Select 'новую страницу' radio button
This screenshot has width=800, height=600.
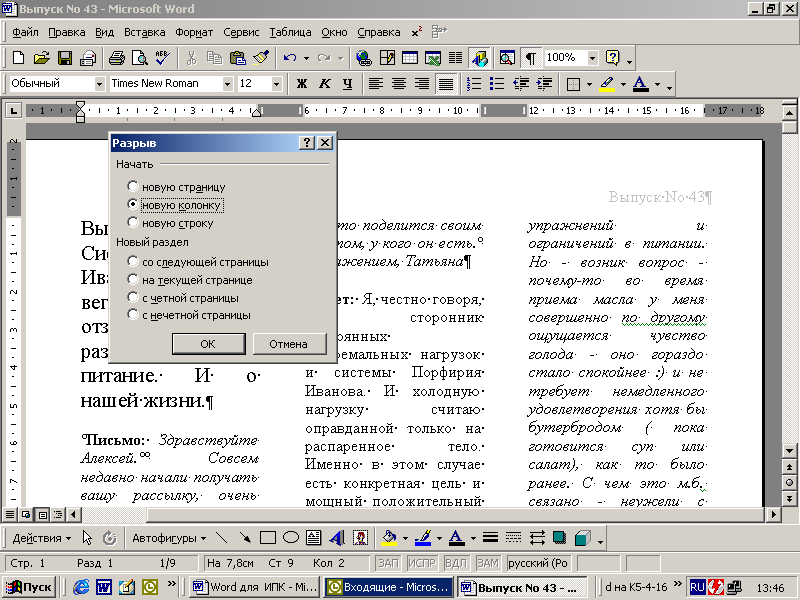133,186
